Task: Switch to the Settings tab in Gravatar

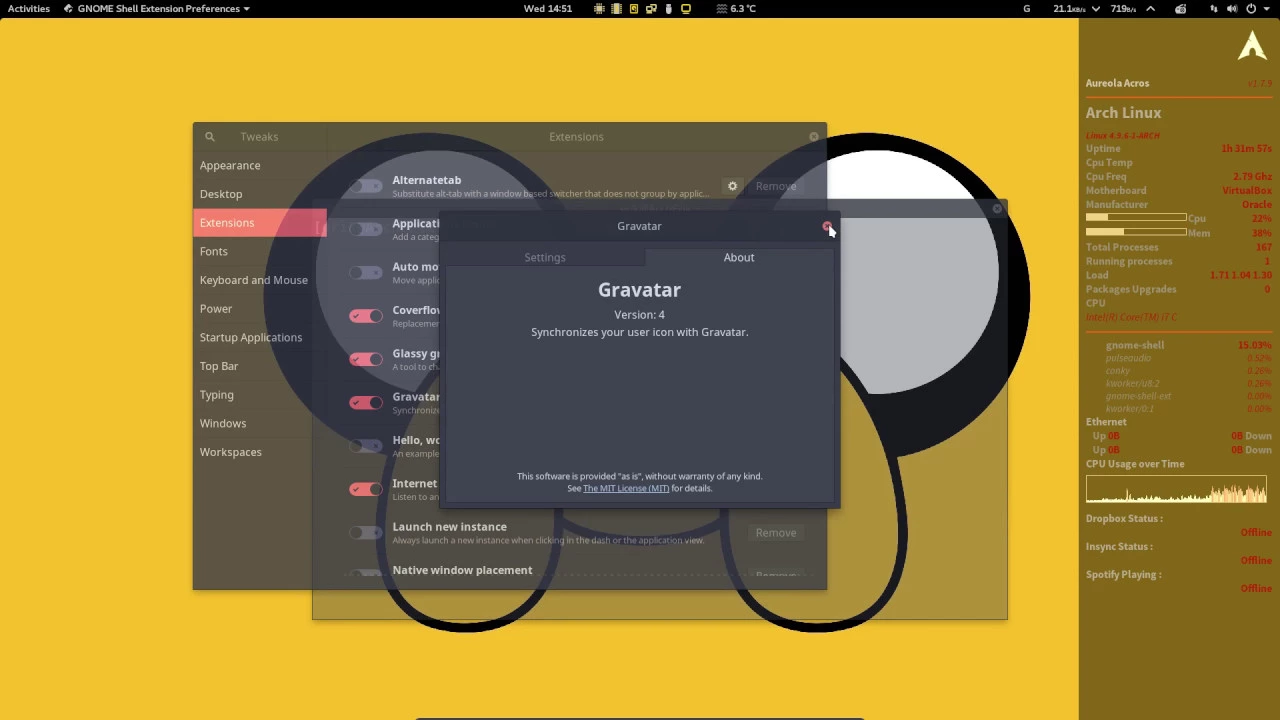Action: tap(544, 258)
